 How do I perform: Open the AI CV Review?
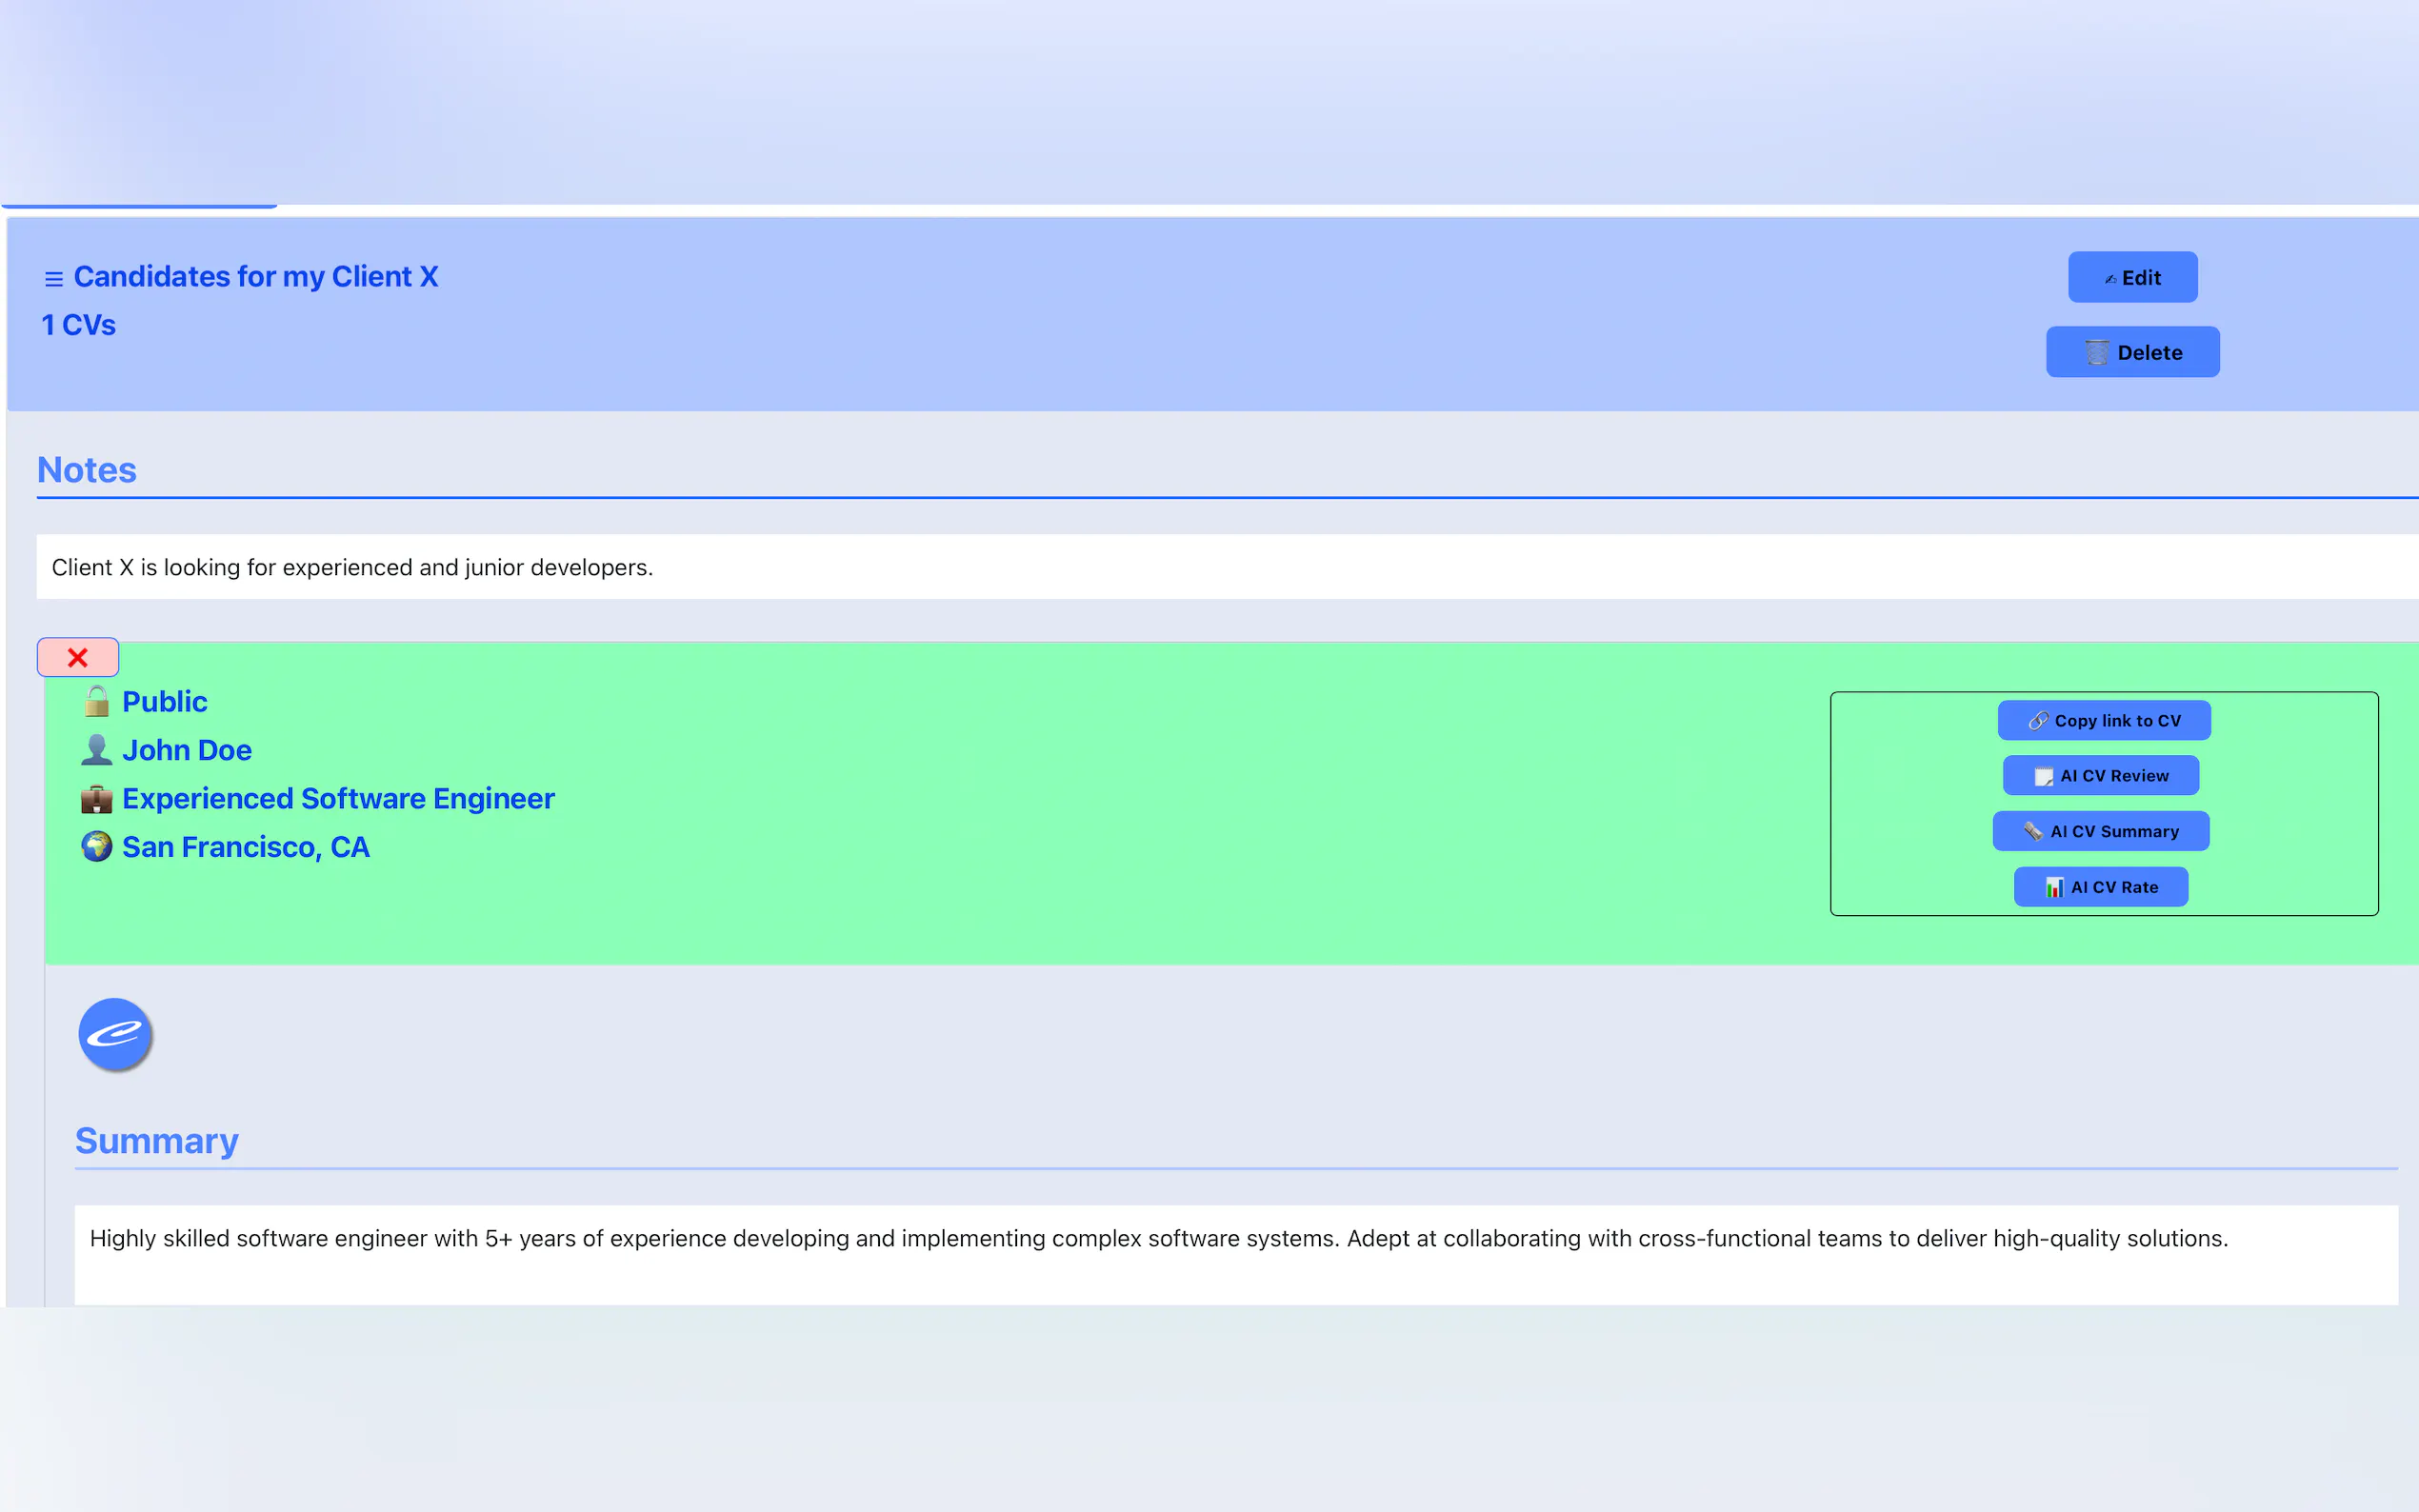(2100, 775)
